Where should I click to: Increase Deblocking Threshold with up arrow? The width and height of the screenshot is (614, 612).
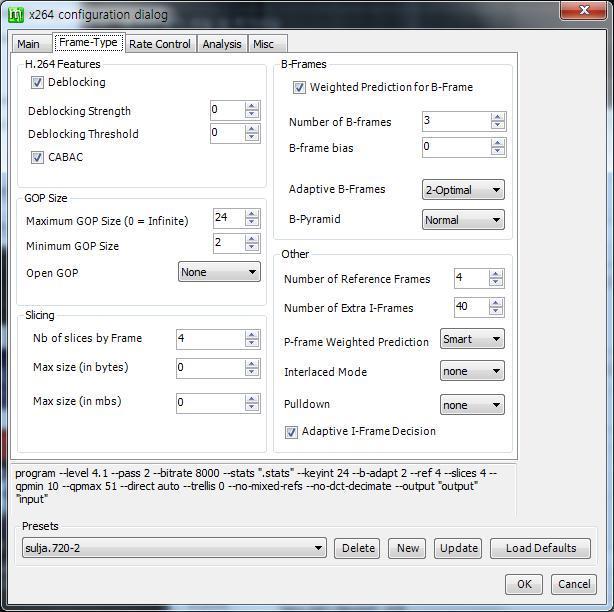click(x=252, y=129)
